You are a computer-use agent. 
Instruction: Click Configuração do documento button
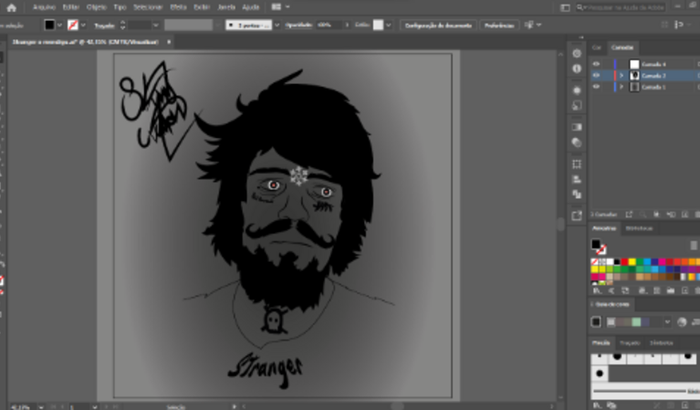tap(438, 25)
